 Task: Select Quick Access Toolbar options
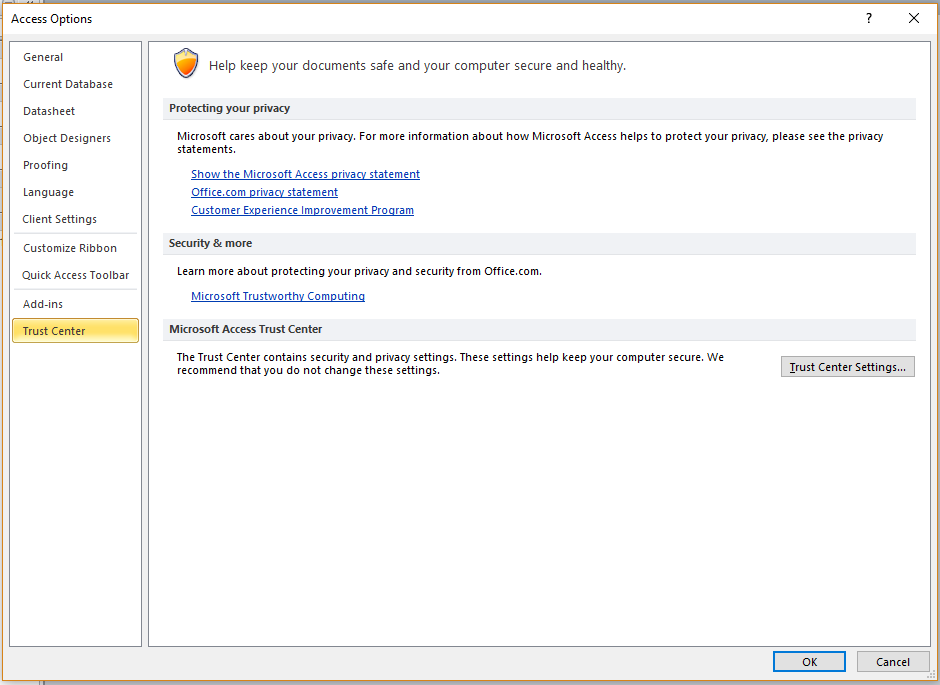(76, 274)
